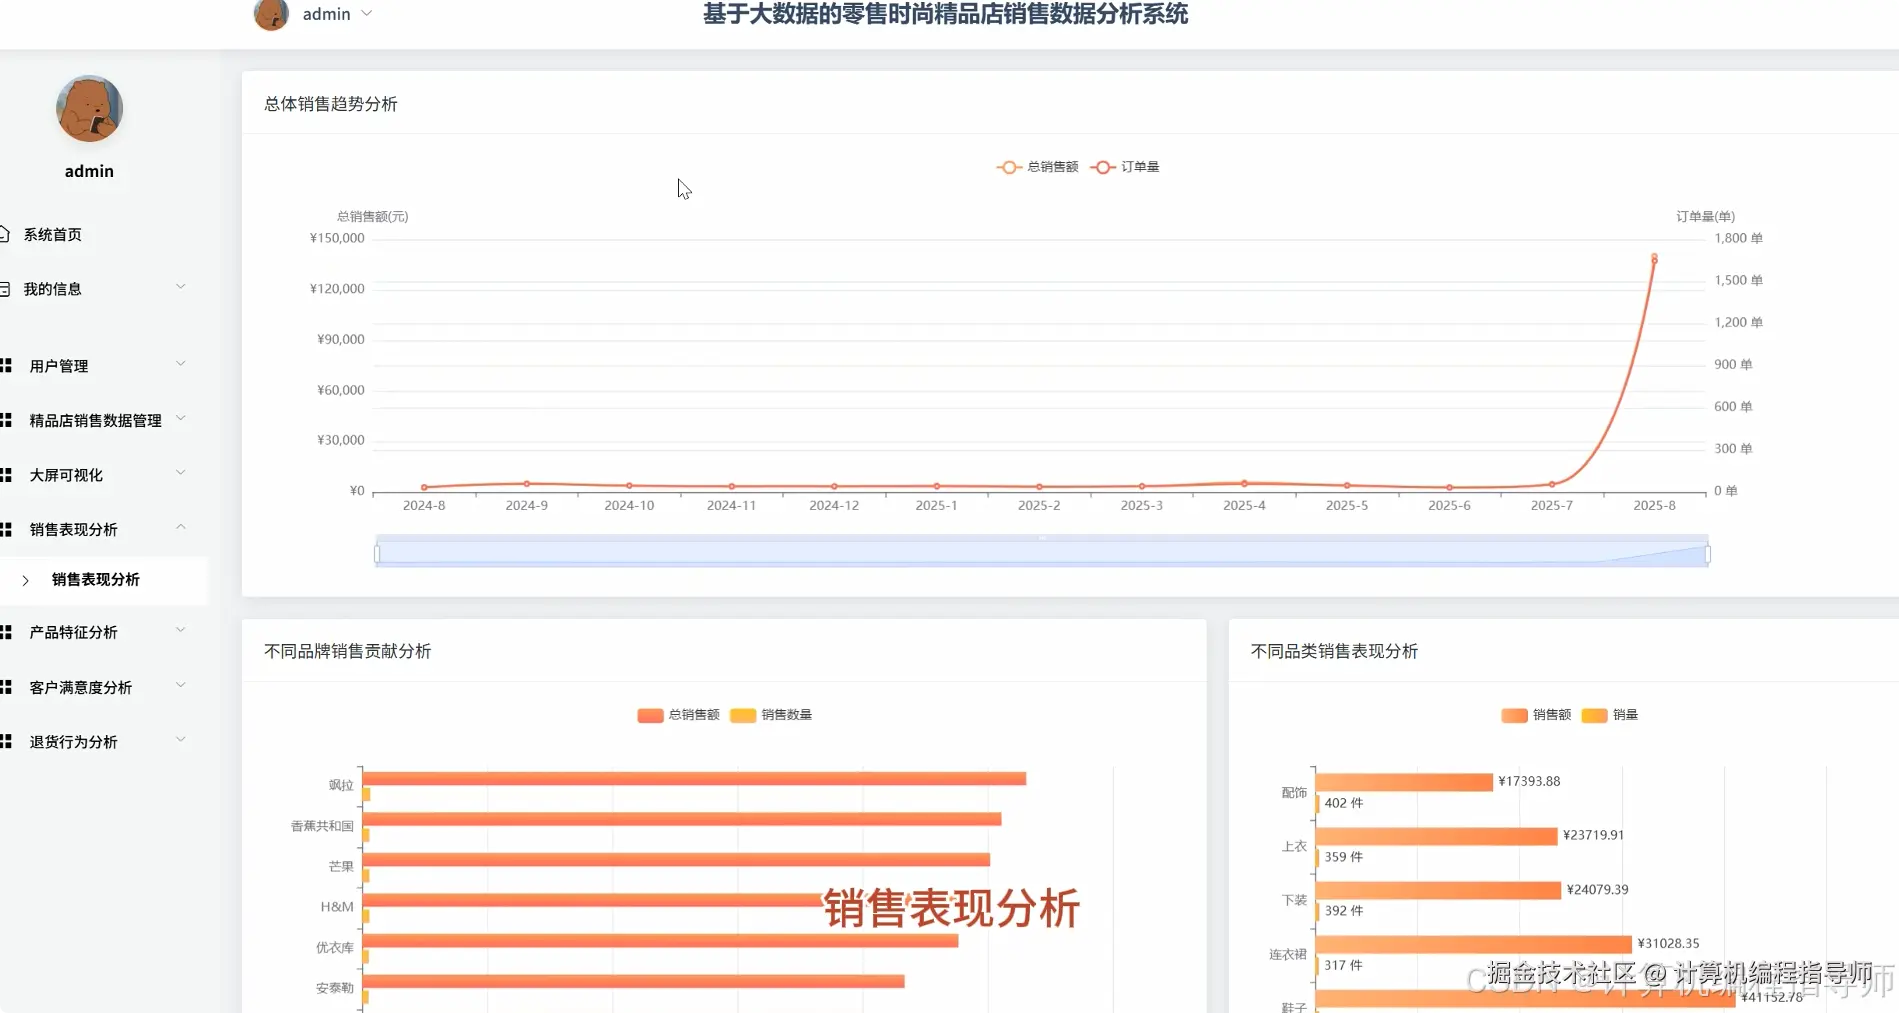Open the 我的信息 sidebar menu

(x=53, y=289)
